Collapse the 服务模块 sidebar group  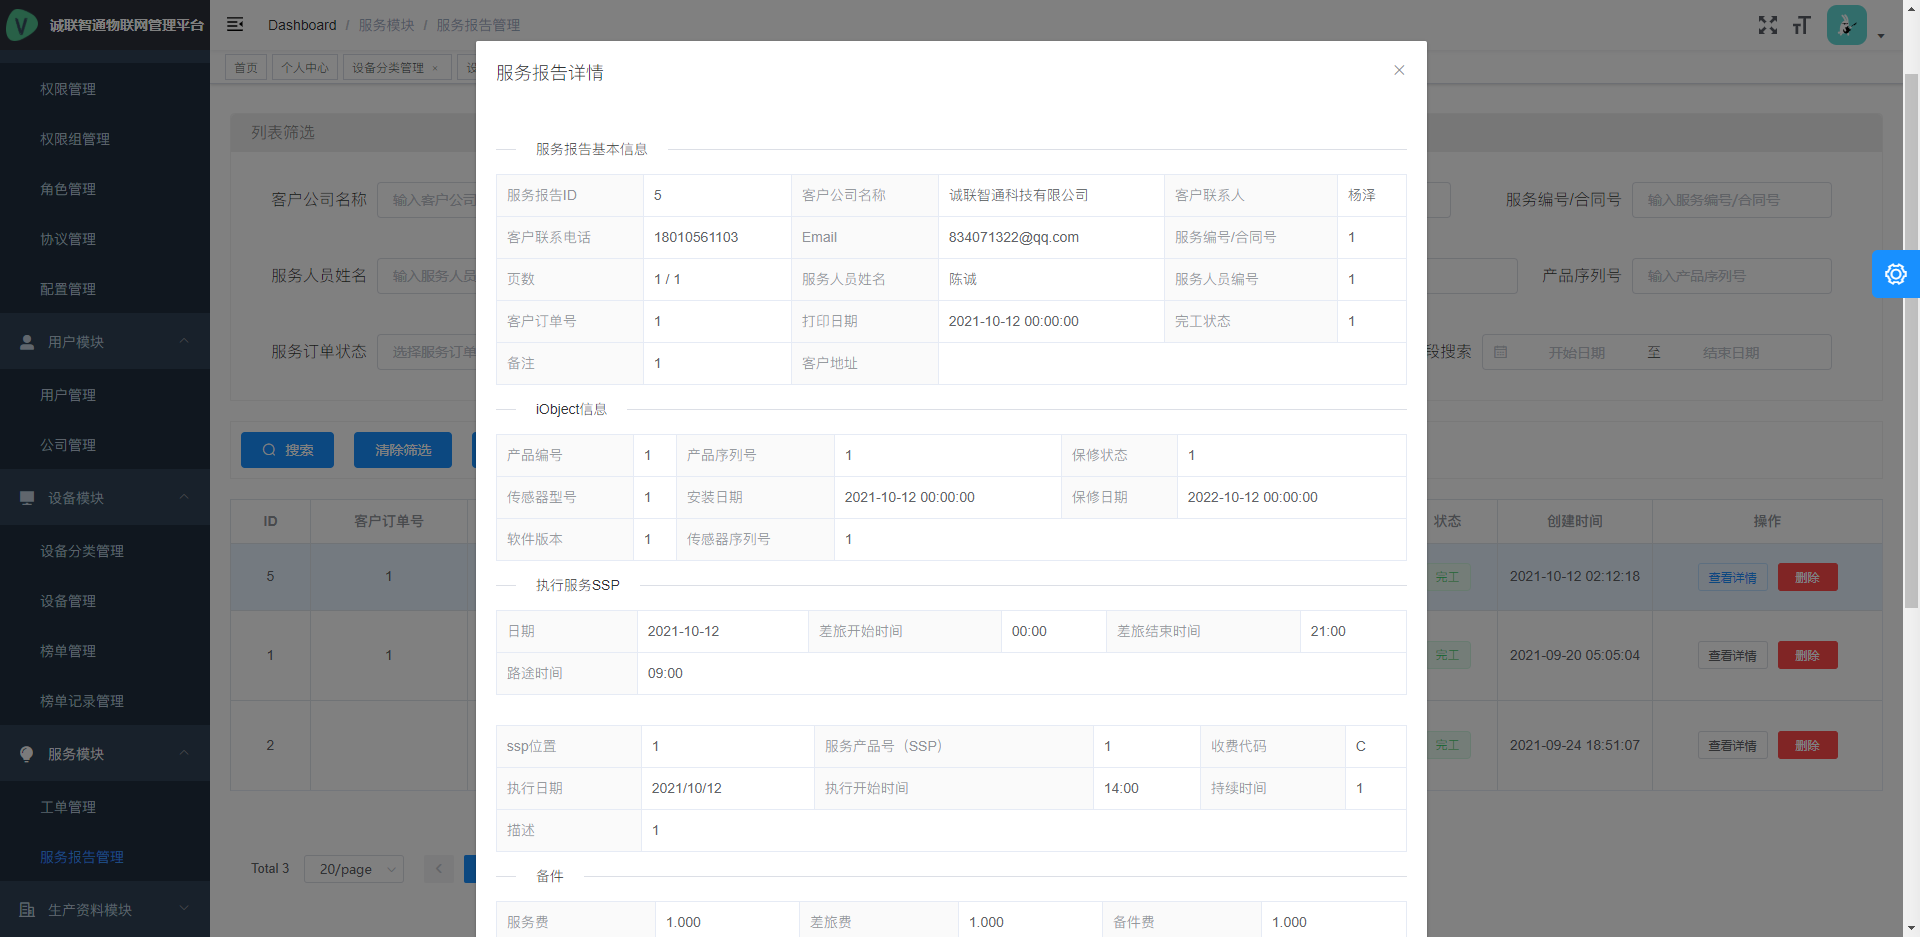(105, 754)
